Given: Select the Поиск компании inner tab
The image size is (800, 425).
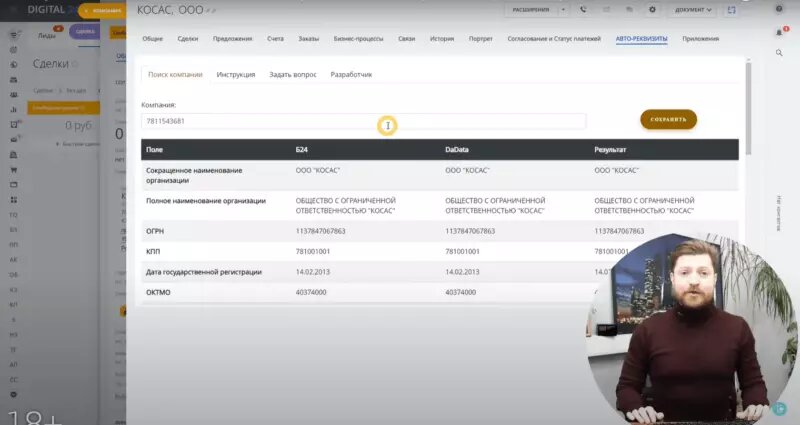Looking at the screenshot, I should click(x=175, y=74).
